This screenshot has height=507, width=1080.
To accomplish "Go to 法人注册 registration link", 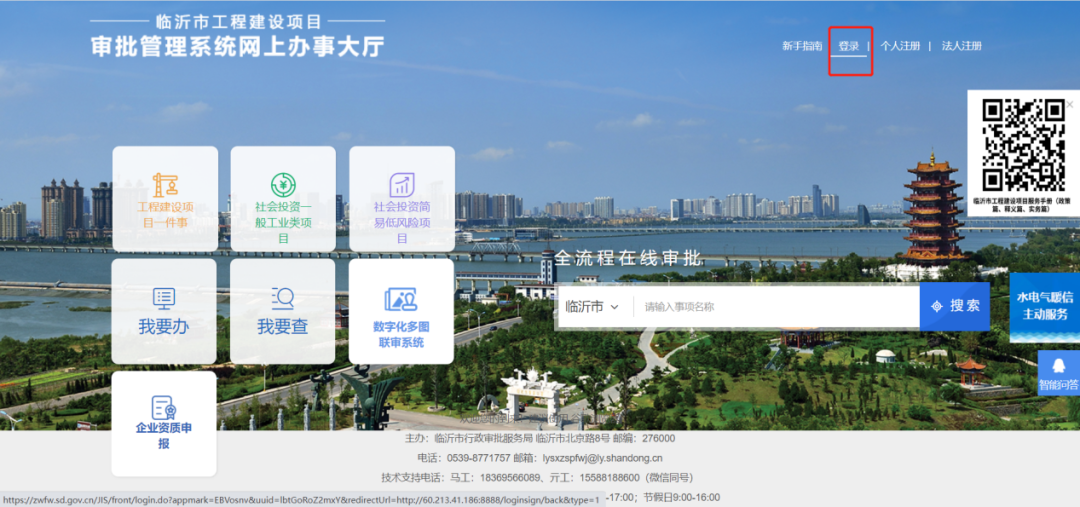I will coord(962,46).
